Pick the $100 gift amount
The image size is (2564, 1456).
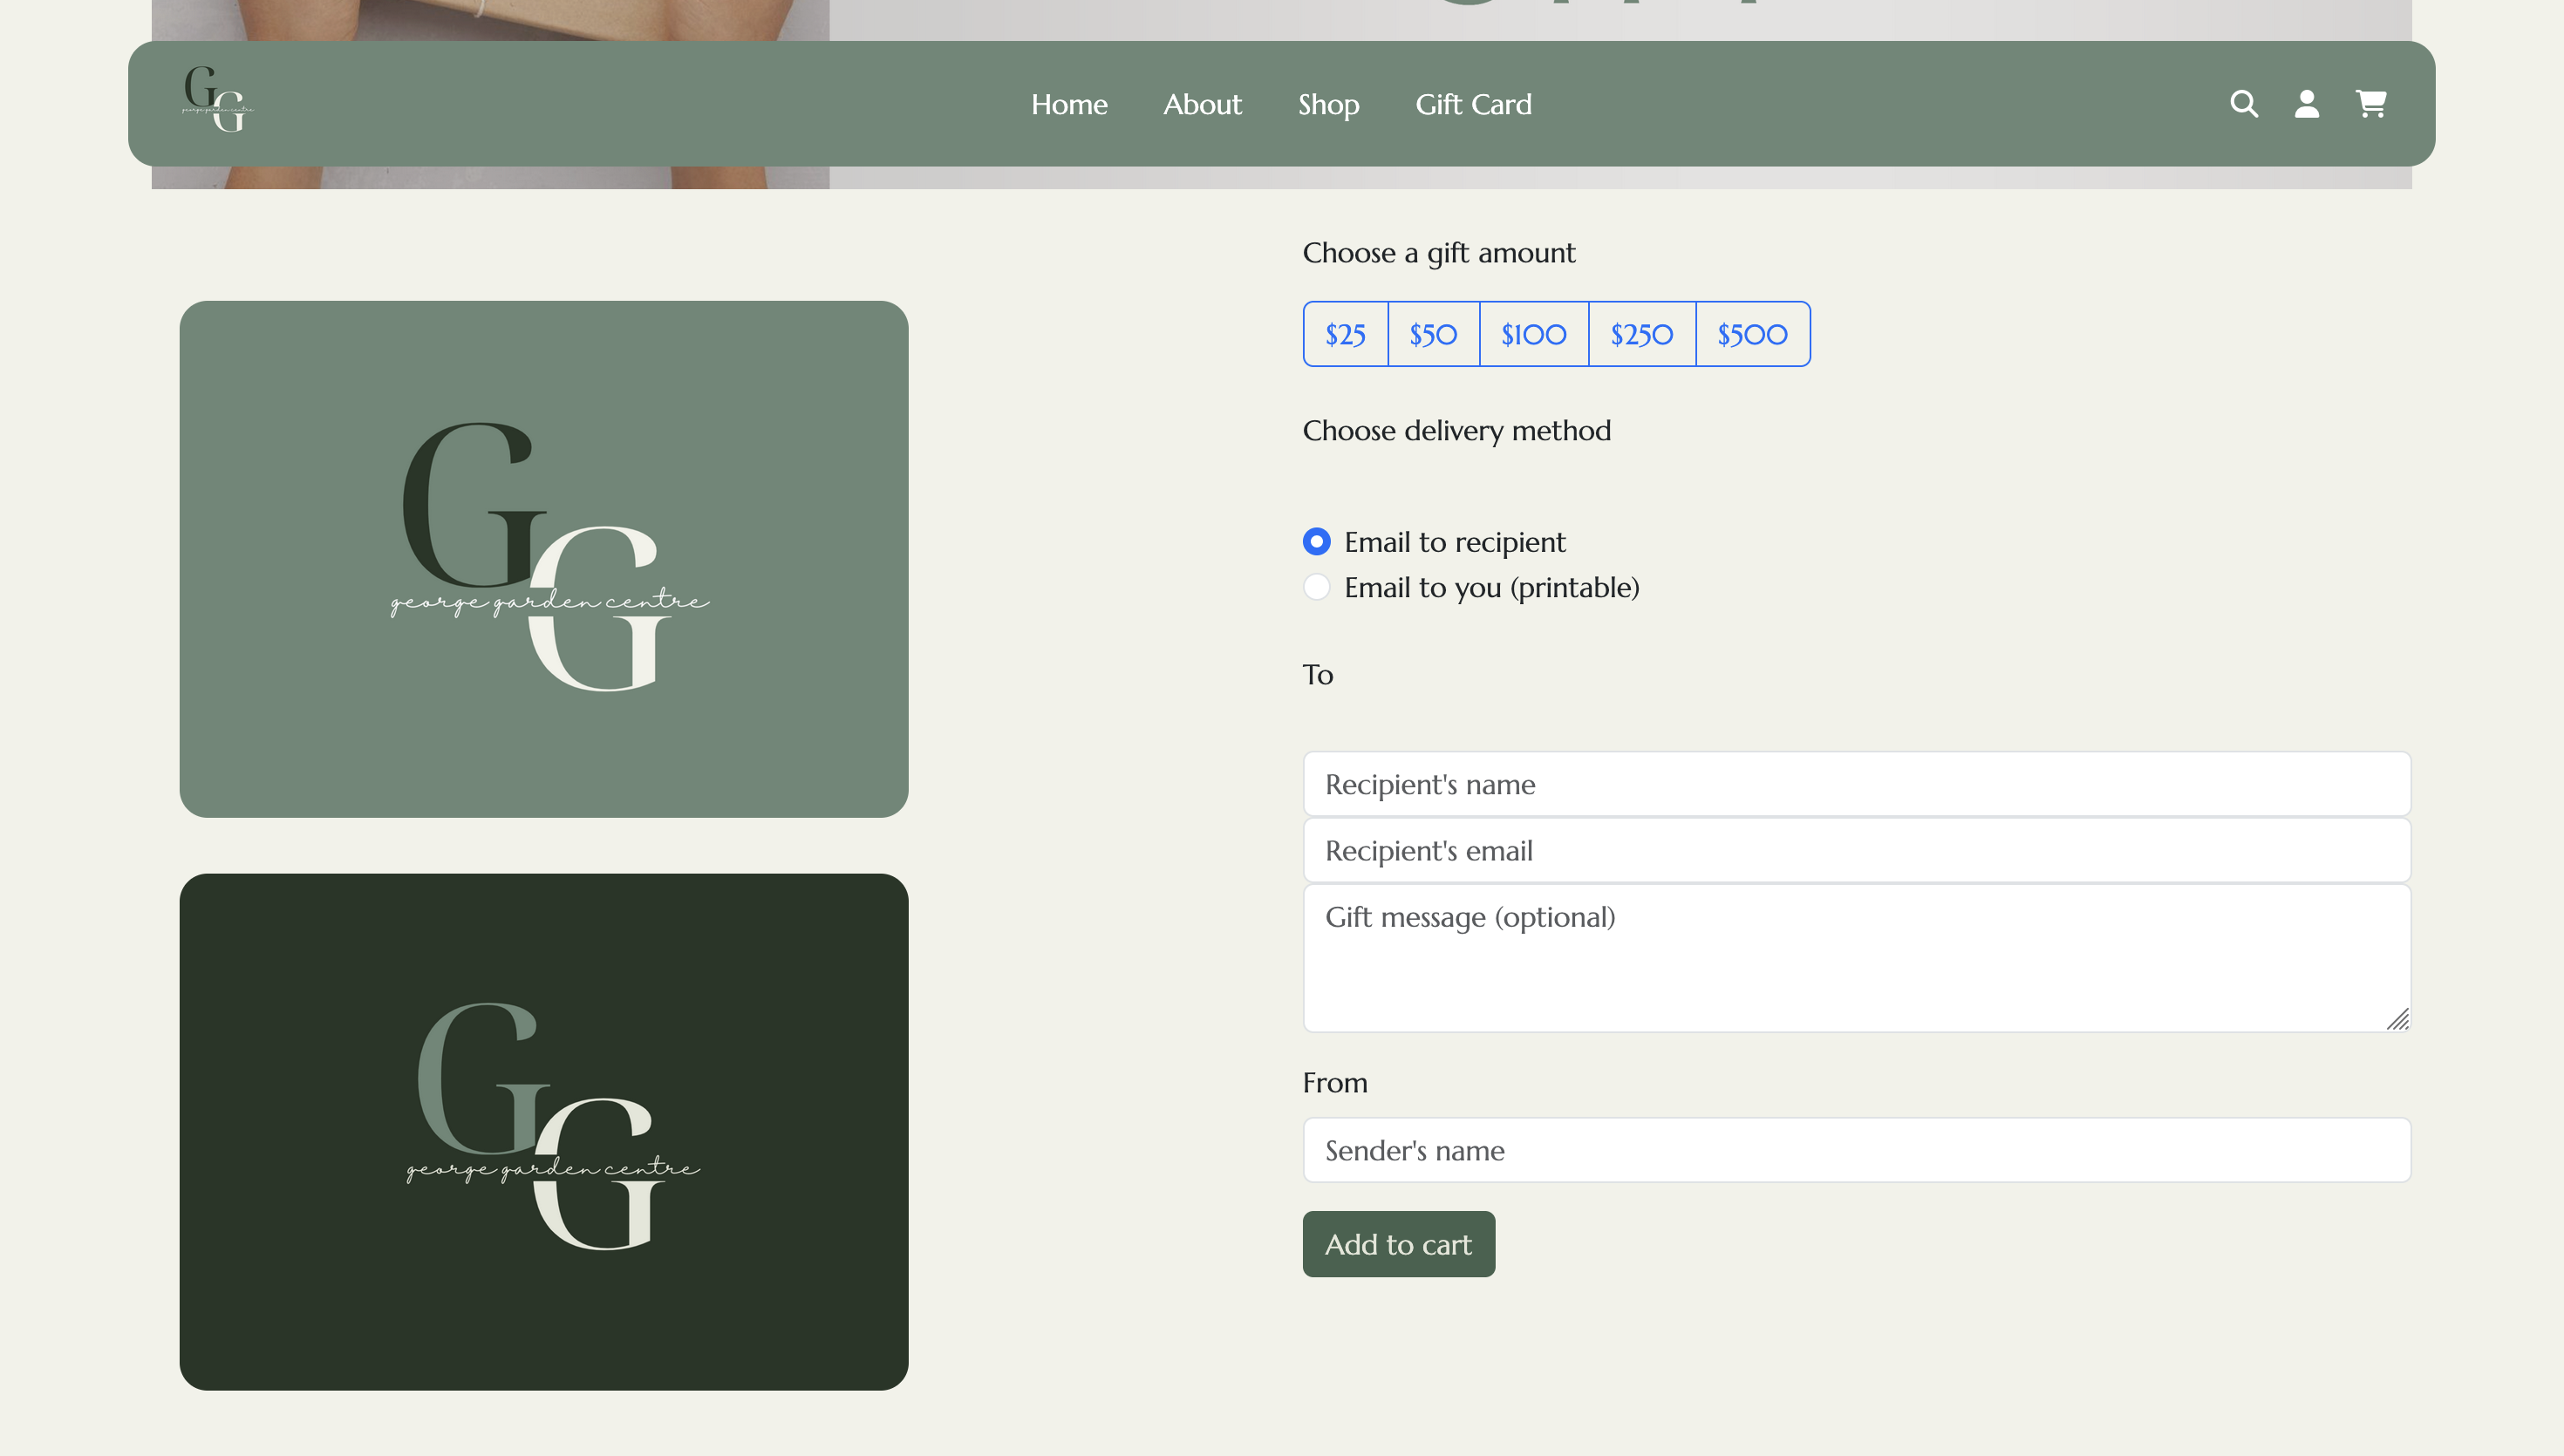click(x=1533, y=334)
